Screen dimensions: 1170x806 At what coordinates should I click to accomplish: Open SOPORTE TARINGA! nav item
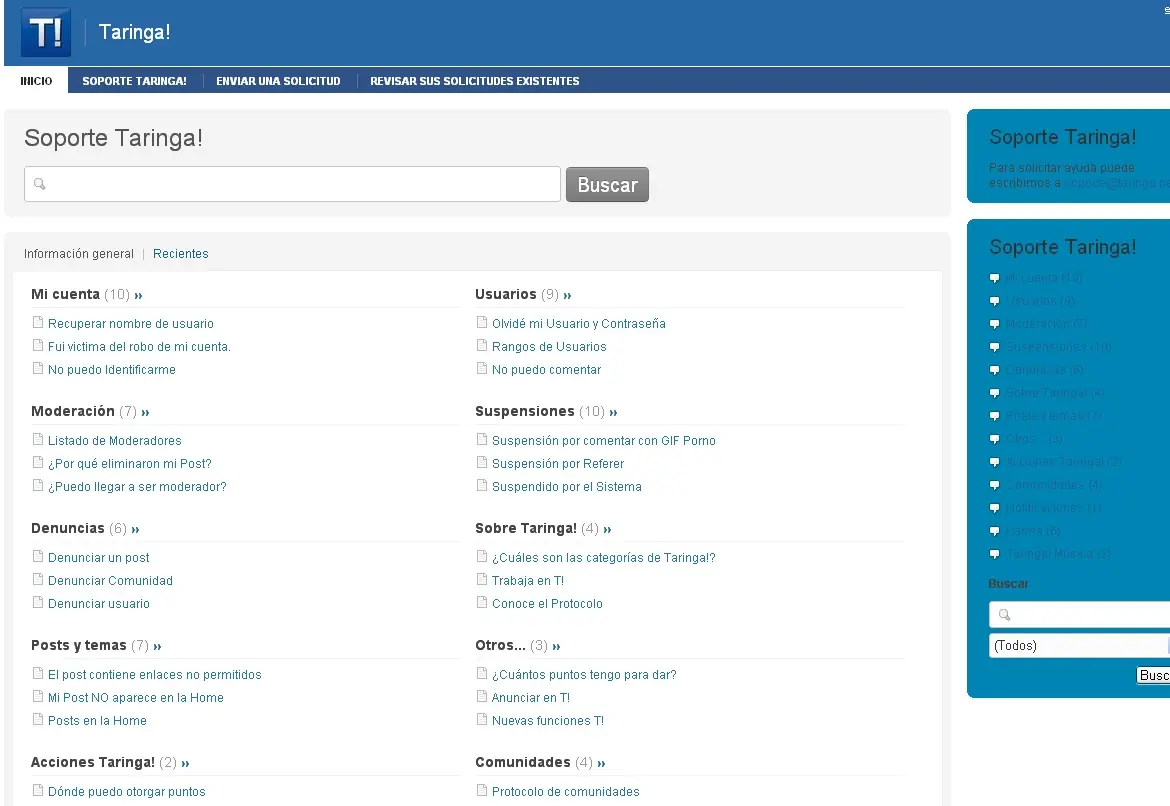[134, 81]
